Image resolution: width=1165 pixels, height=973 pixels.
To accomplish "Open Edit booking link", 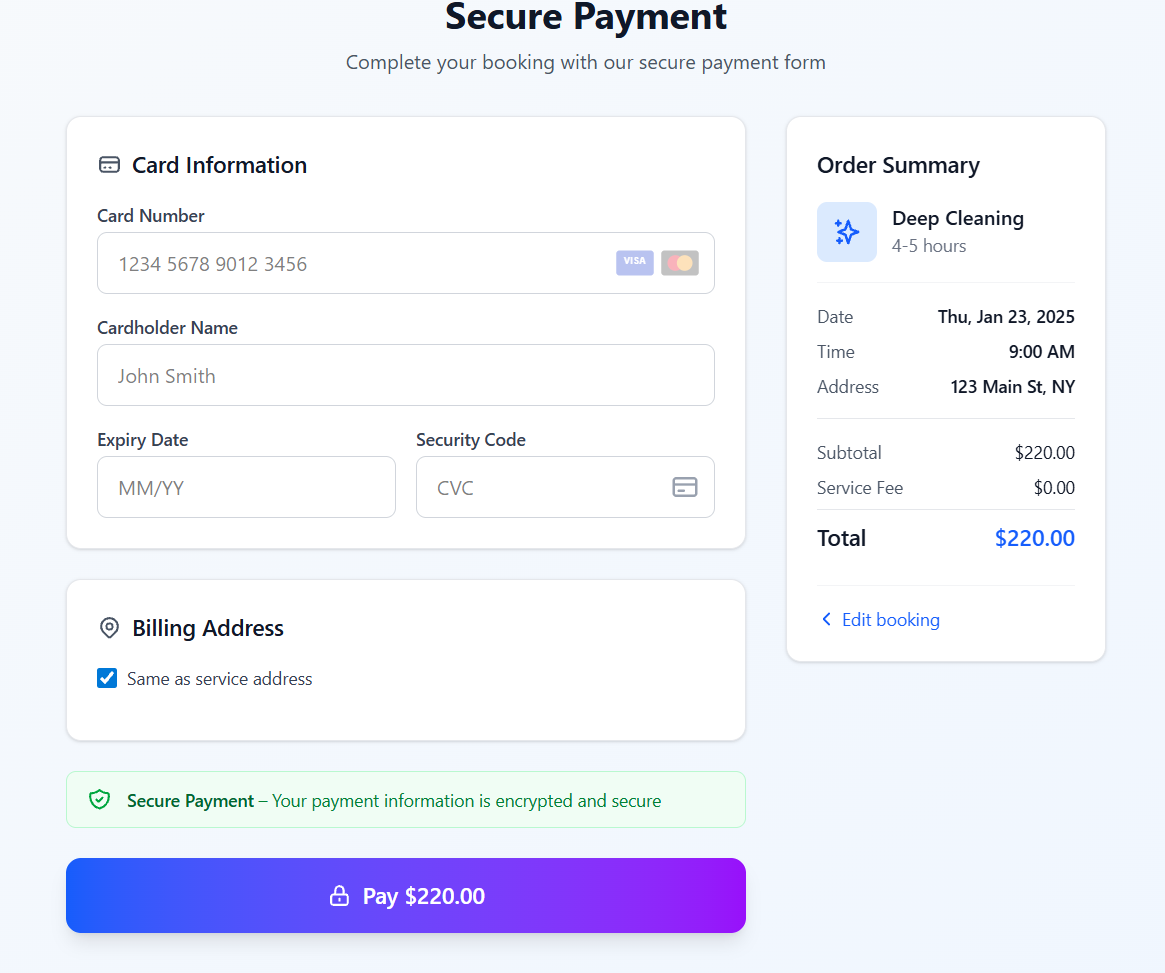I will (890, 619).
